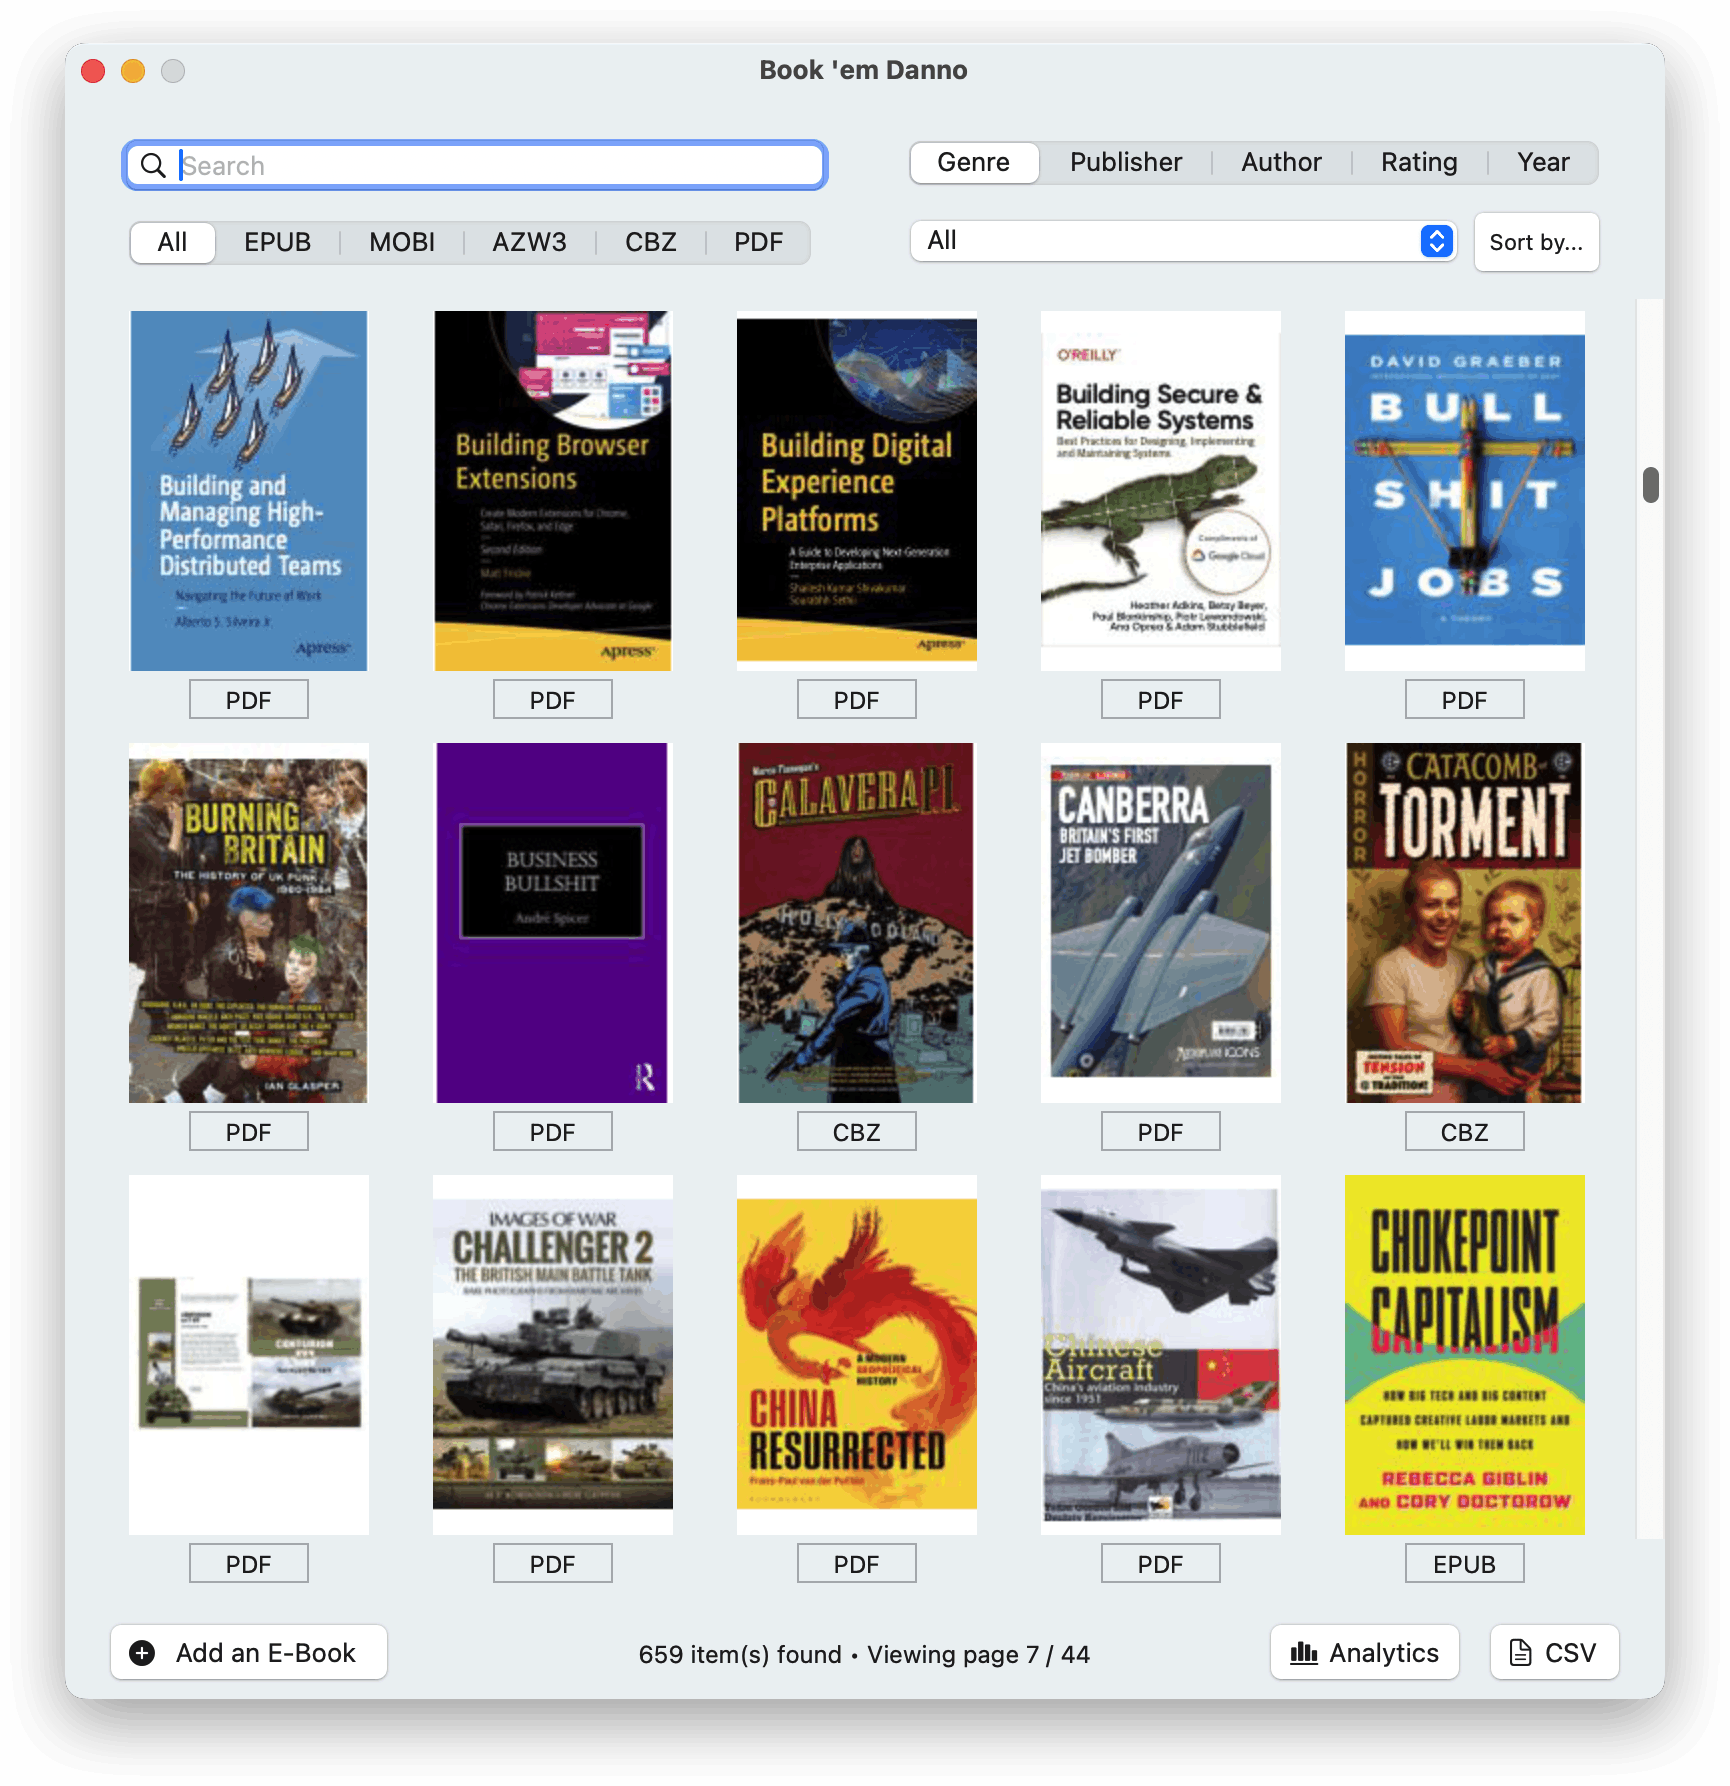The height and width of the screenshot is (1786, 1730).
Task: Open Building Secure & Reliable Systems cover
Action: pos(1161,490)
